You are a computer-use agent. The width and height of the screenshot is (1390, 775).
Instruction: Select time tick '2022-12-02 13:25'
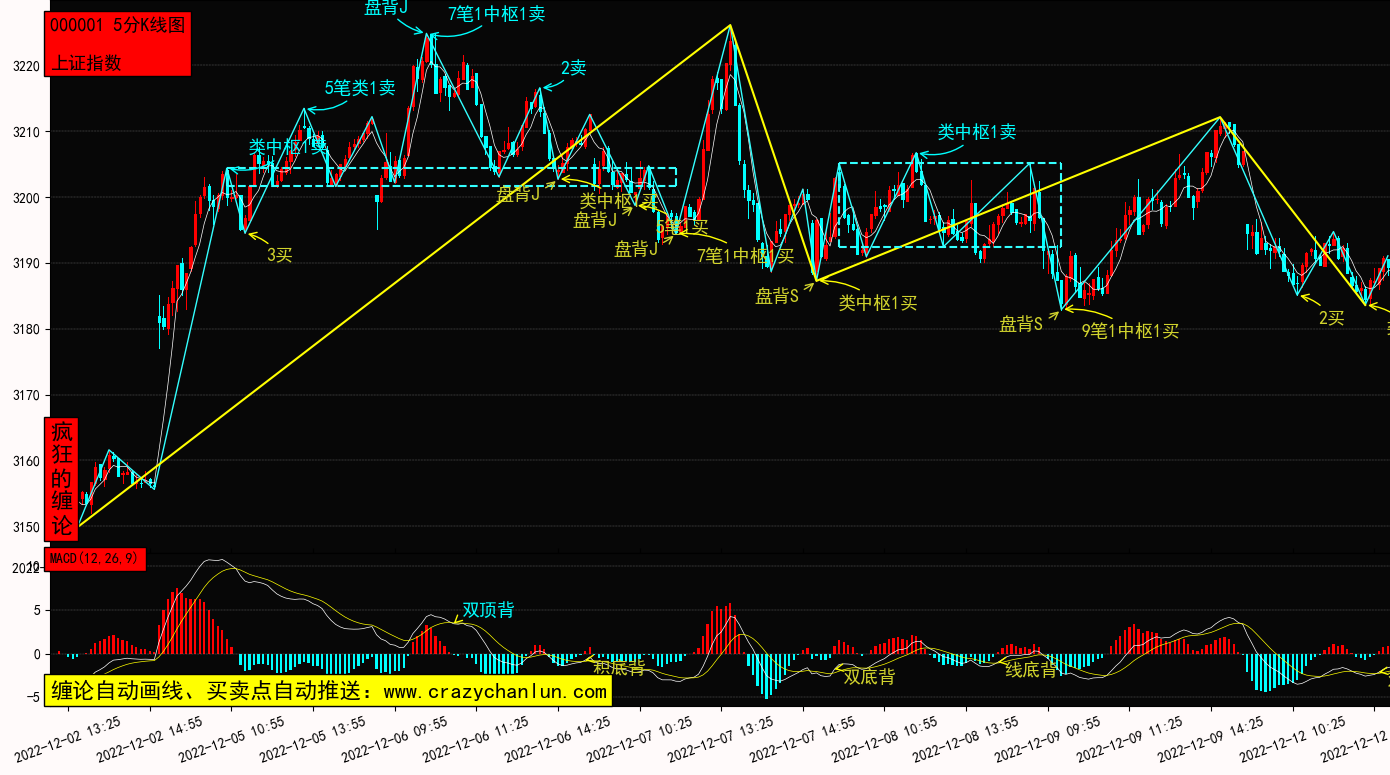click(x=69, y=738)
